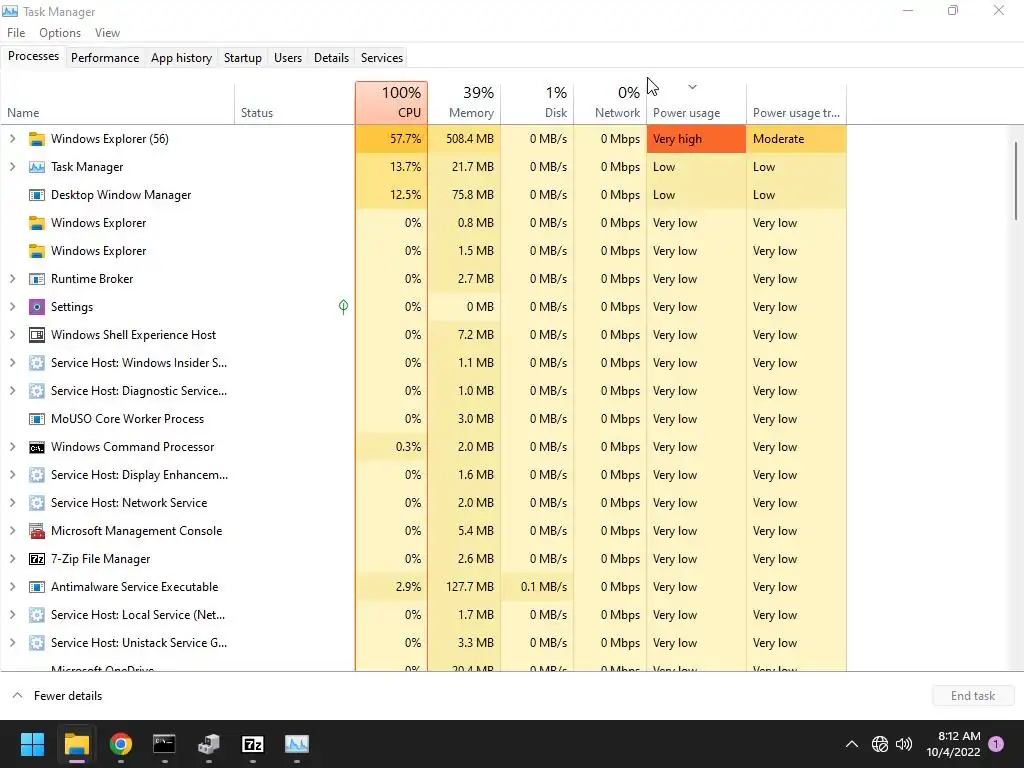
Task: Switch to 7-Zip in the taskbar
Action: pyautogui.click(x=253, y=744)
